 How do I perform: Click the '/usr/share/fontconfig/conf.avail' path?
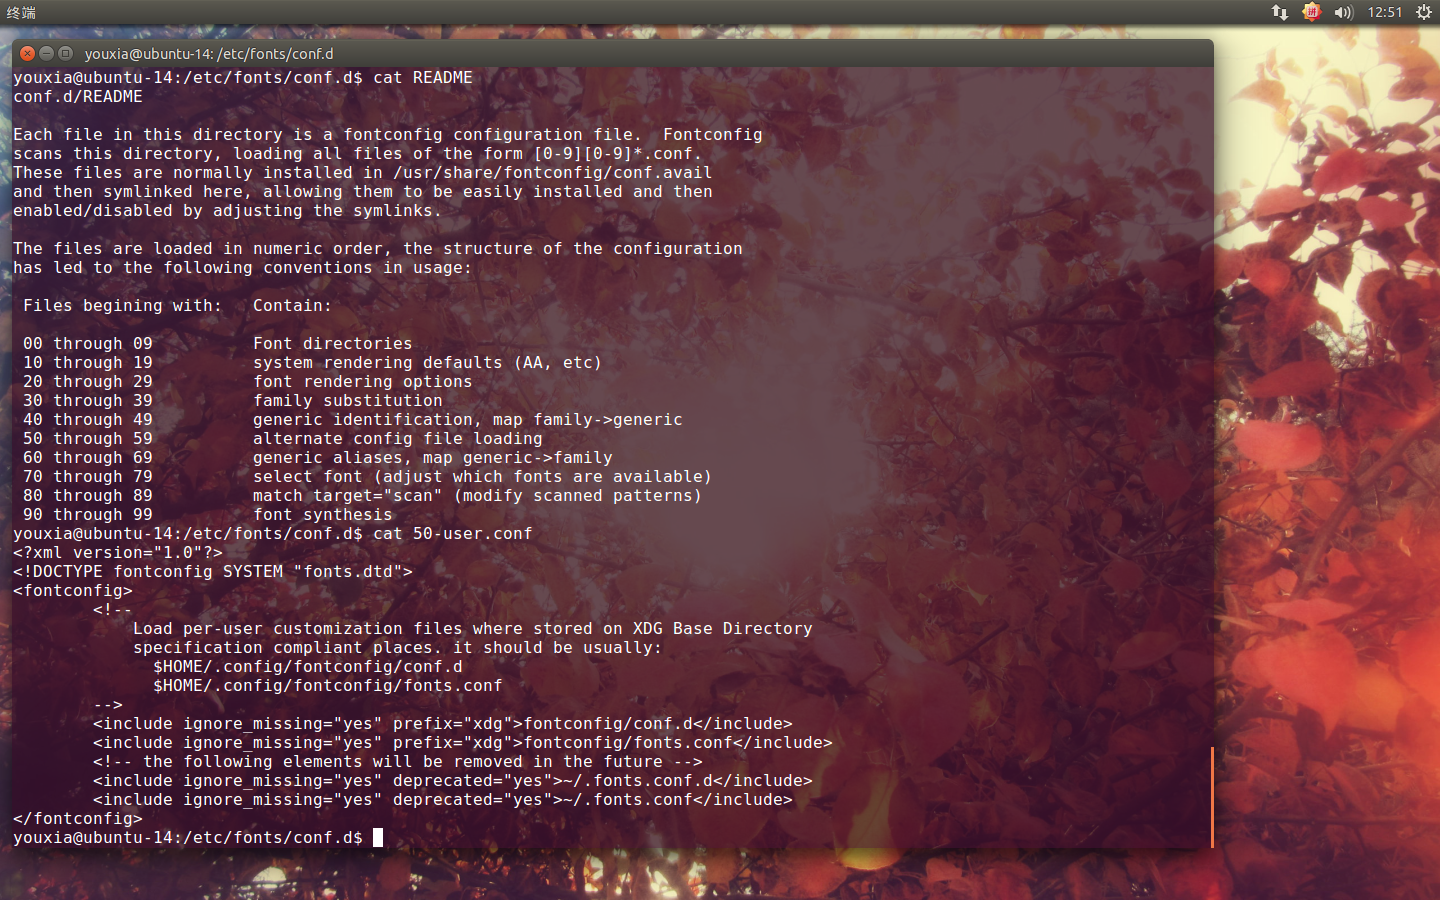[x=553, y=172]
